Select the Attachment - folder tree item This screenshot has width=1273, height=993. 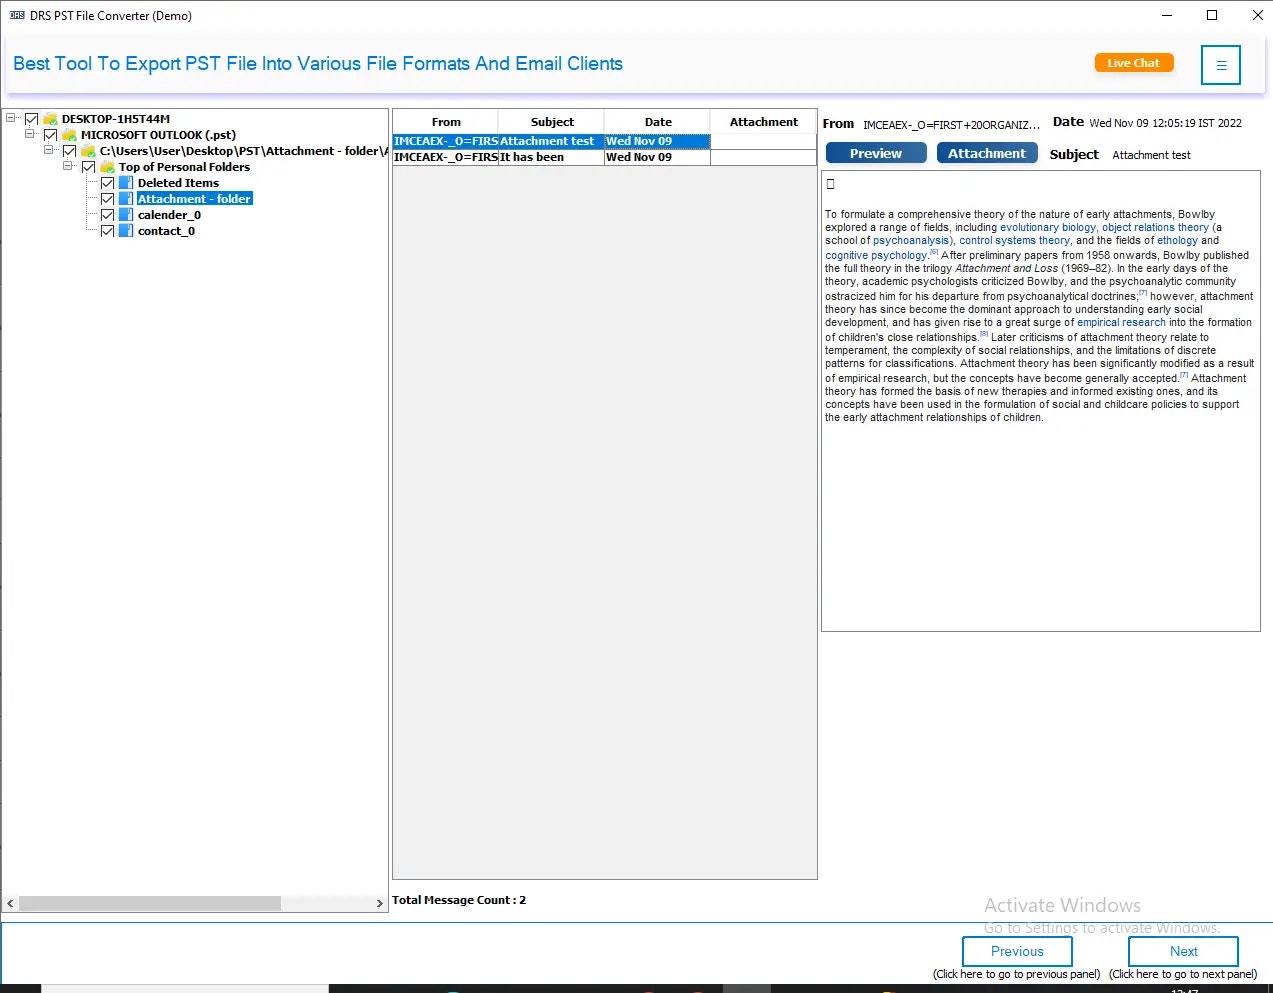click(x=194, y=199)
